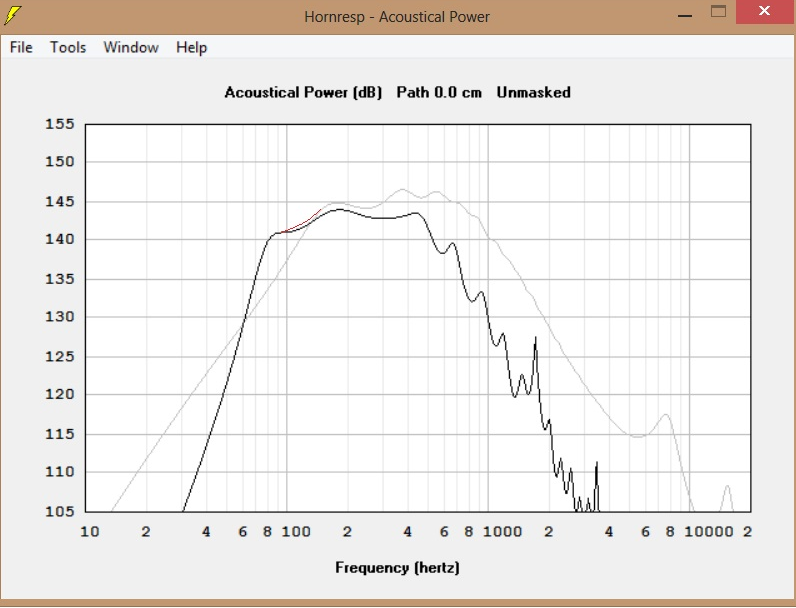This screenshot has height=608, width=796.
Task: Click the window title 'Hornresp - Acoustical Power'
Action: click(397, 17)
